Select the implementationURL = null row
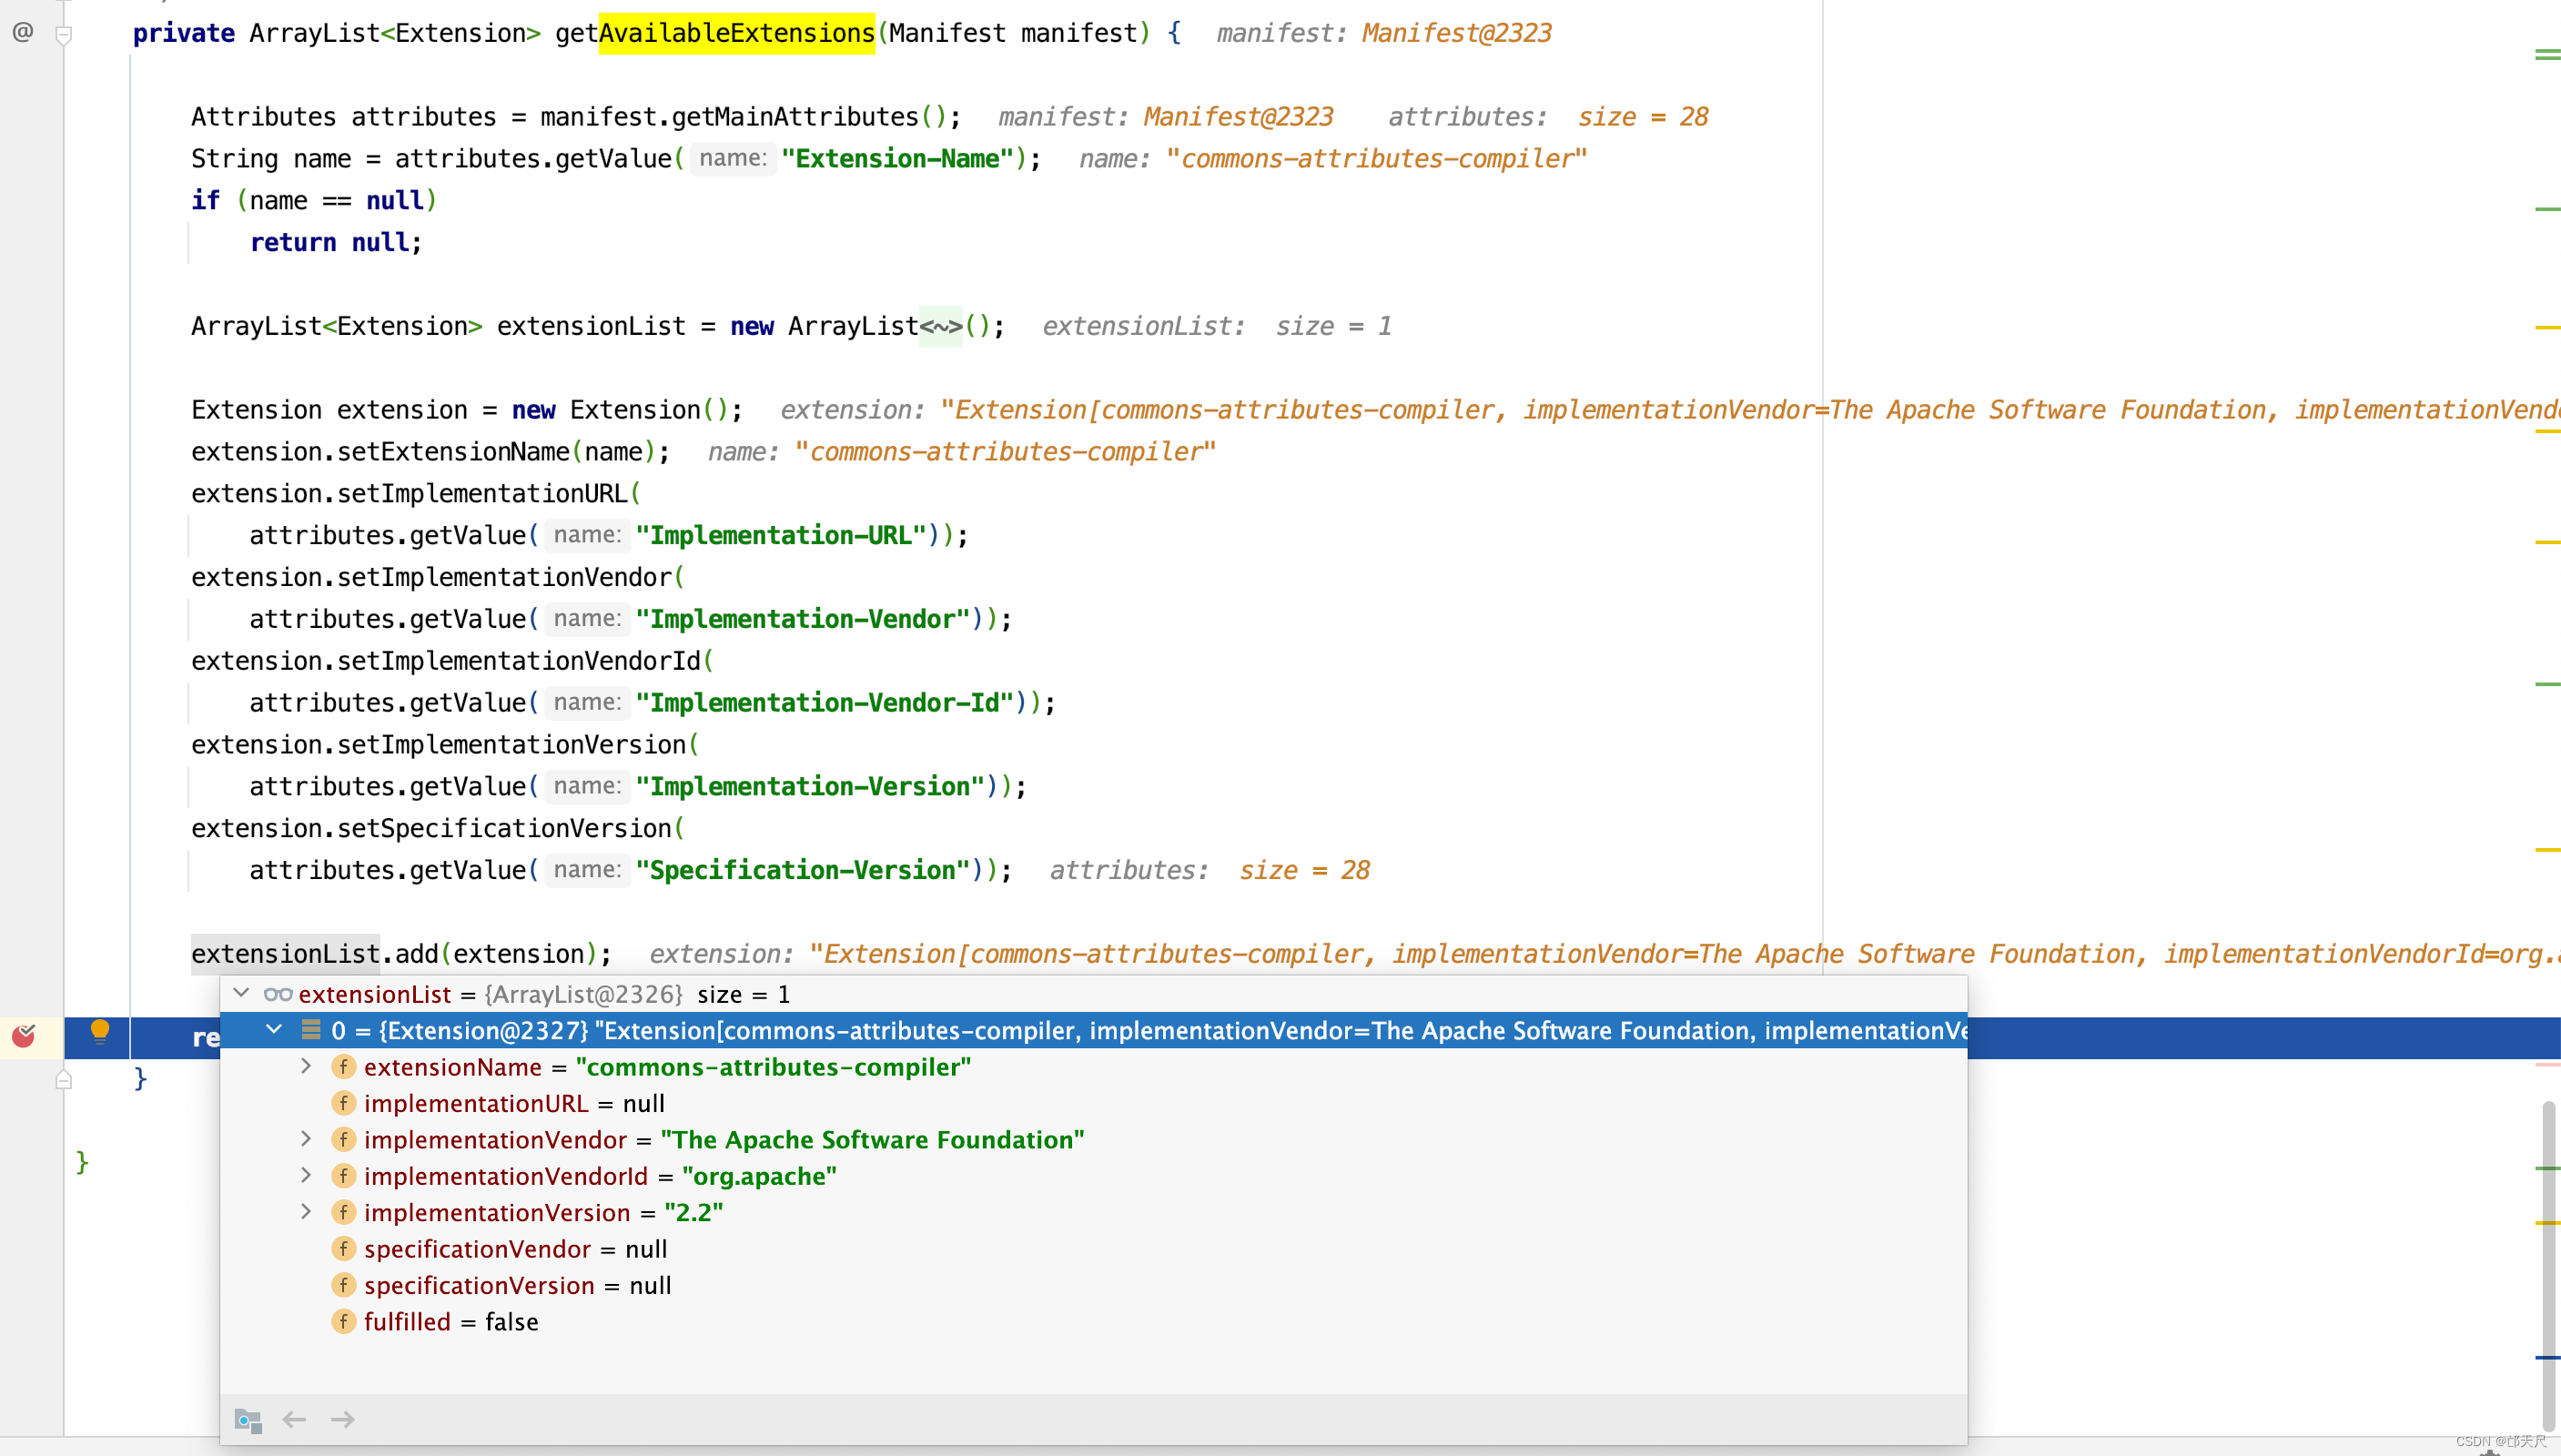This screenshot has width=2561, height=1456. (1094, 1103)
